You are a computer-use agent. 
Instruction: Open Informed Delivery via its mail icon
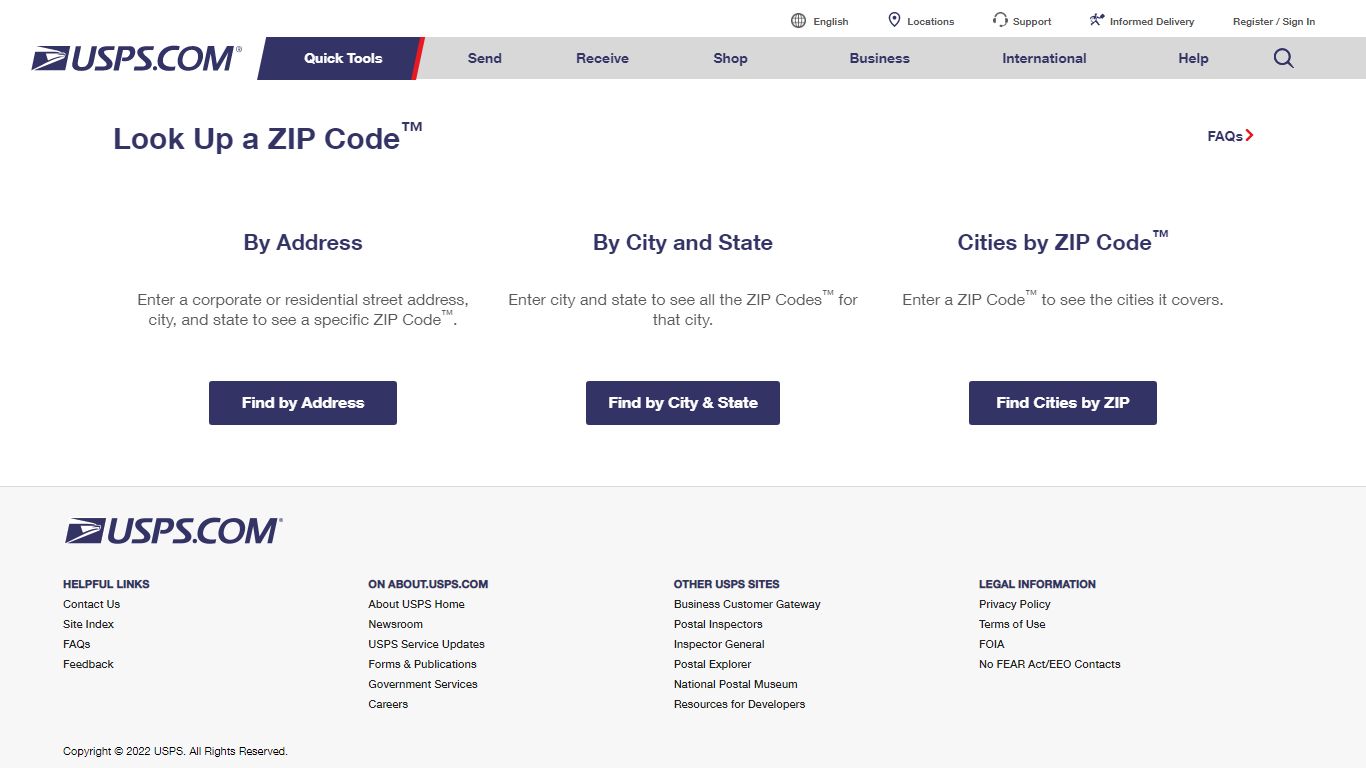(x=1096, y=19)
